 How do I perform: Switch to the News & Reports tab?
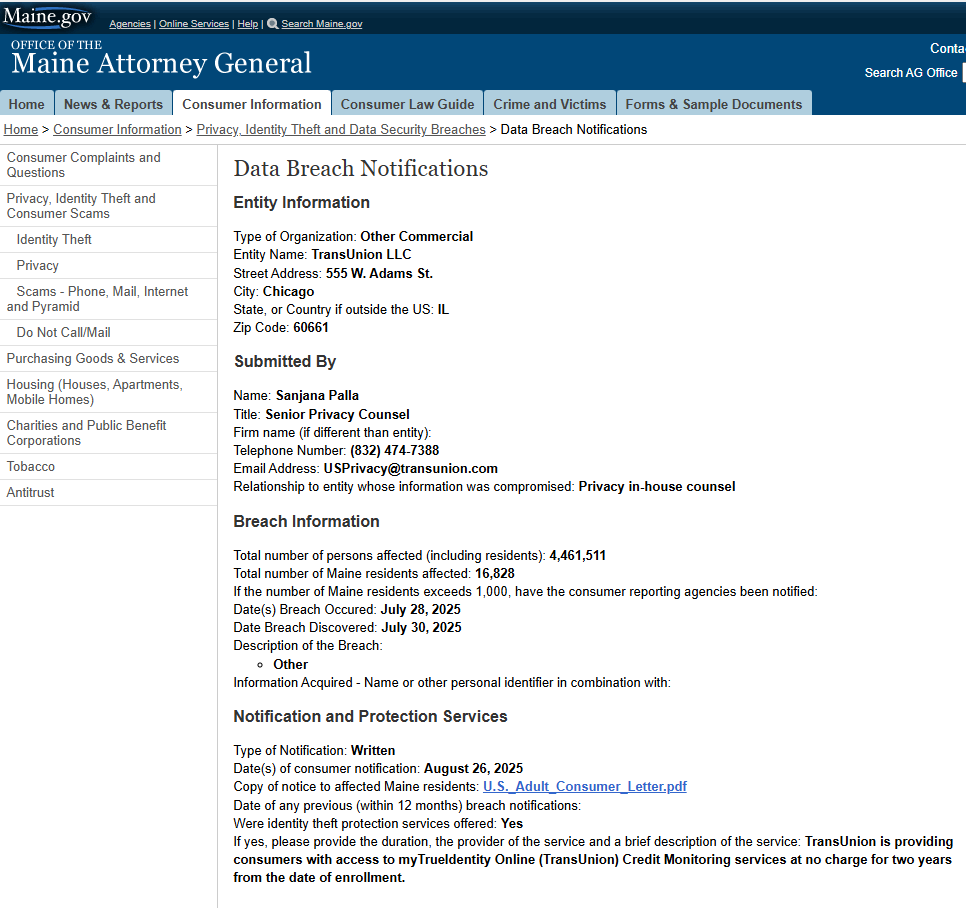tap(113, 104)
